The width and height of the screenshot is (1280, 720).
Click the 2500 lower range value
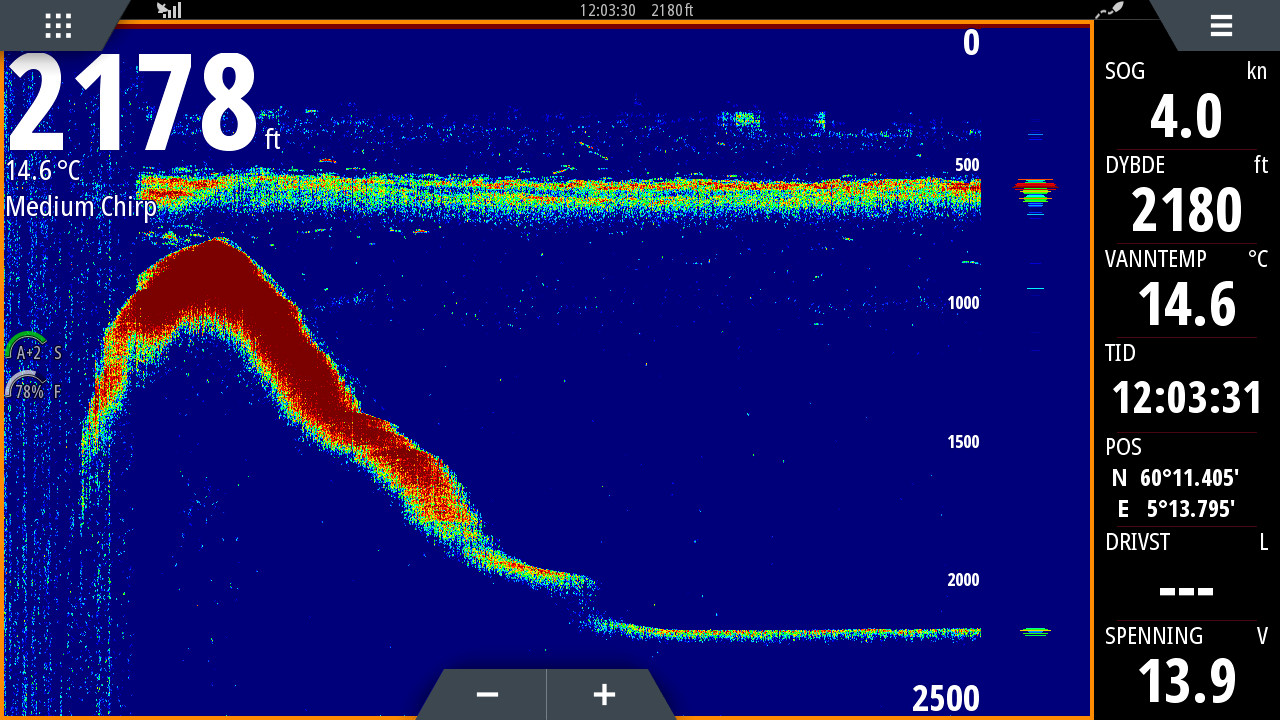[x=946, y=699]
